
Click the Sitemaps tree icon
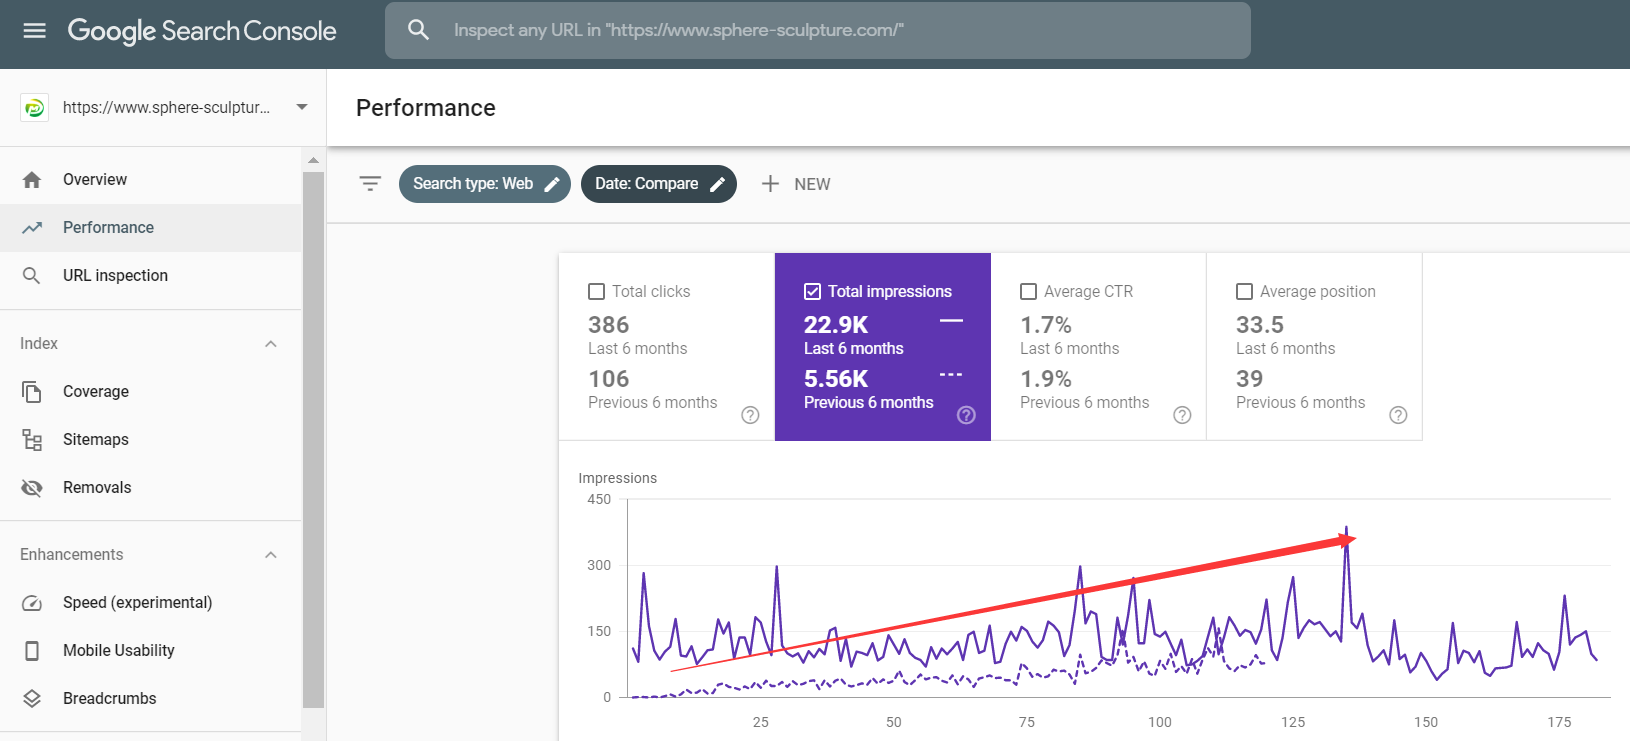tap(32, 440)
